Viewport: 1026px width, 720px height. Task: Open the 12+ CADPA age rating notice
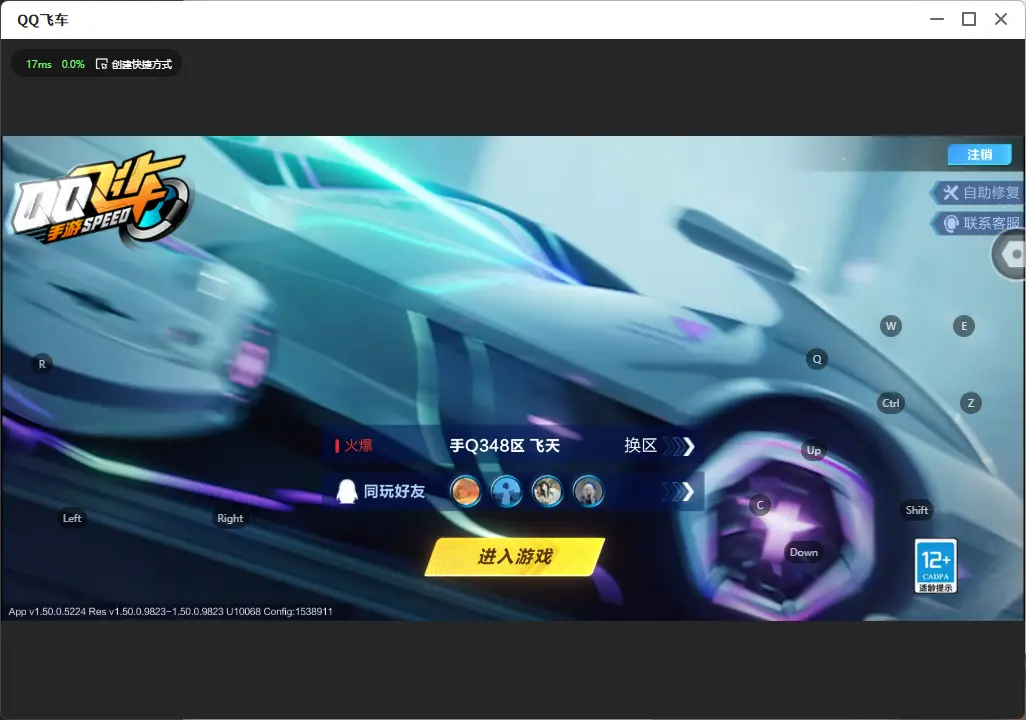[x=936, y=566]
